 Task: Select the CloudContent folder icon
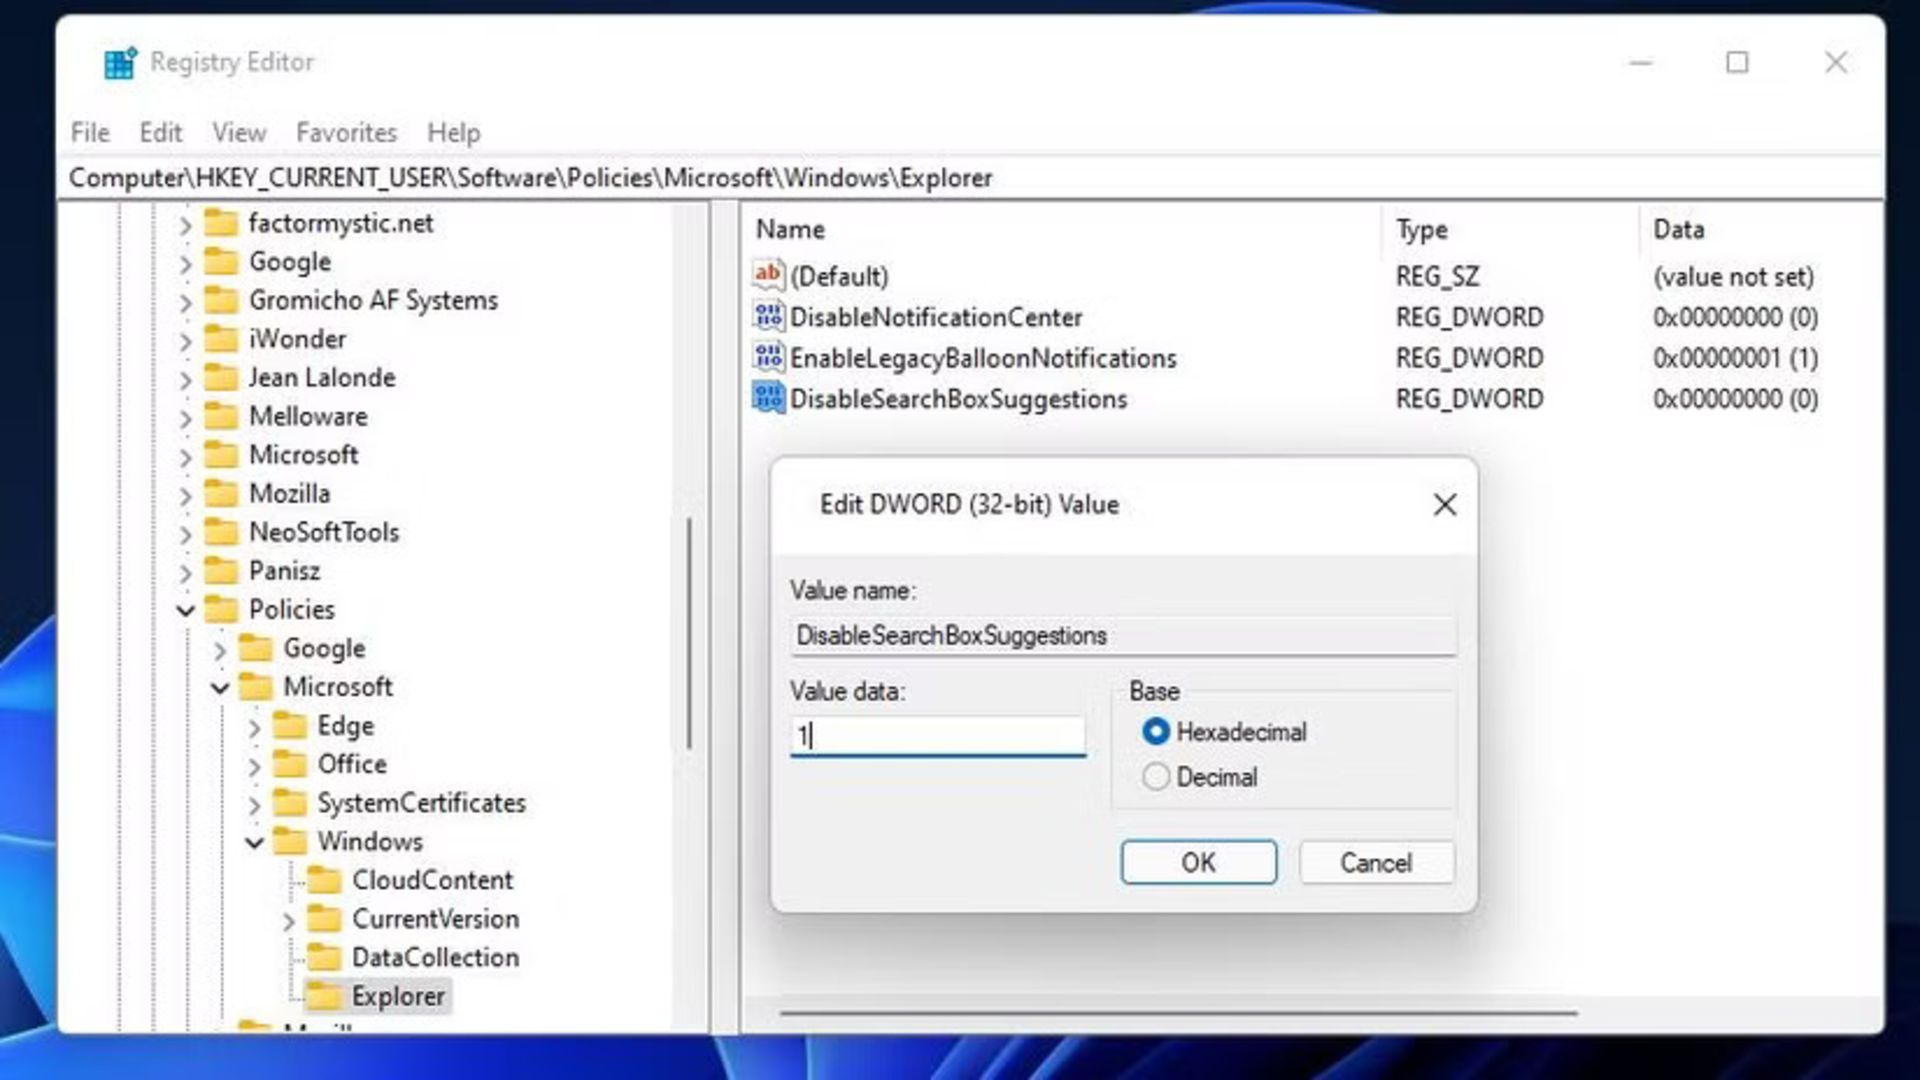tap(324, 880)
